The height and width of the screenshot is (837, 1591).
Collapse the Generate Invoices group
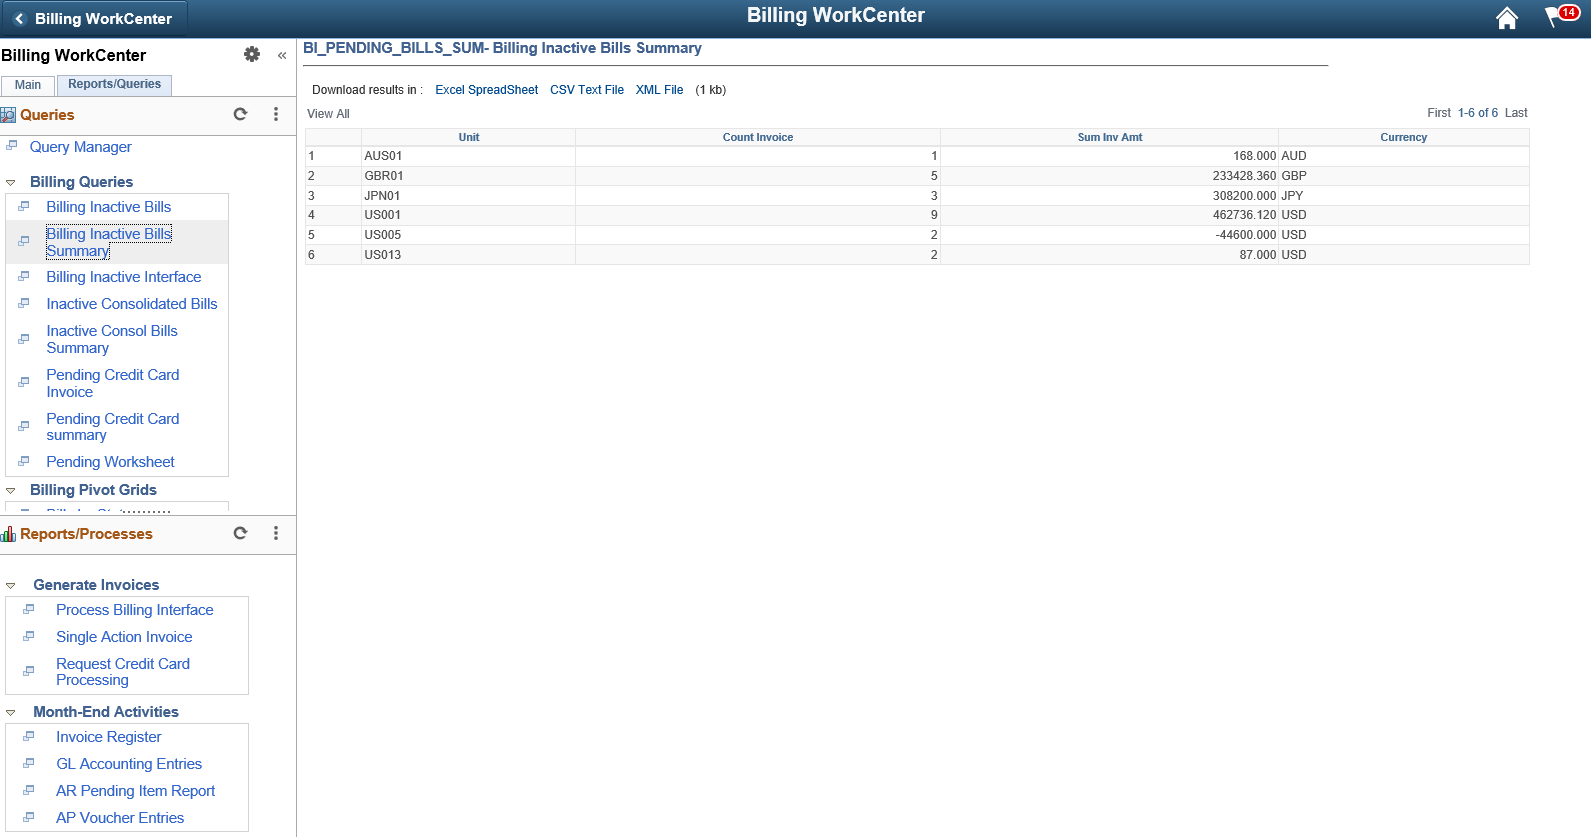(11, 586)
